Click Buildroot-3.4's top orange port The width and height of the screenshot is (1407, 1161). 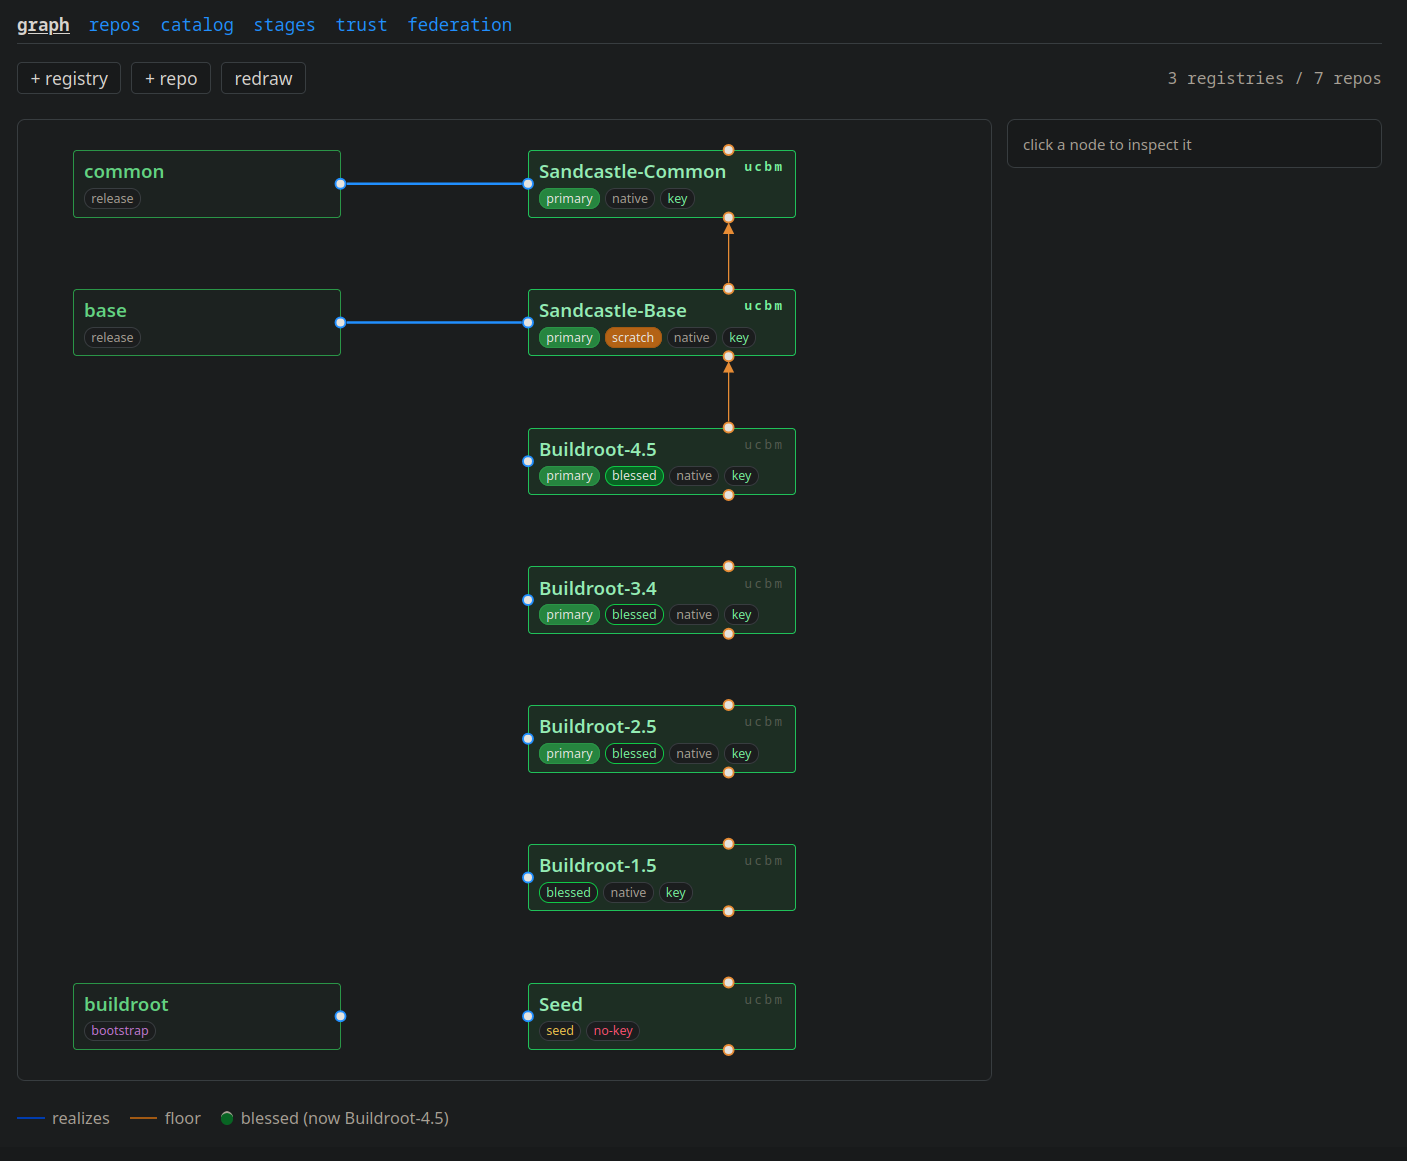click(x=729, y=566)
